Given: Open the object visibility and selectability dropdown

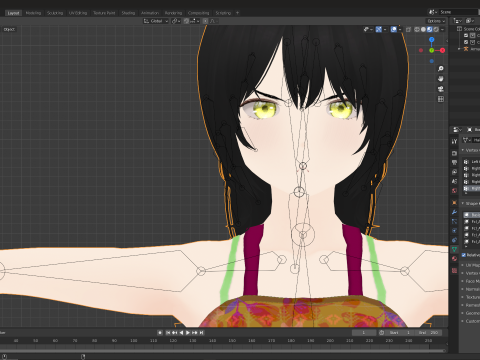Looking at the screenshot, I should coord(368,29).
